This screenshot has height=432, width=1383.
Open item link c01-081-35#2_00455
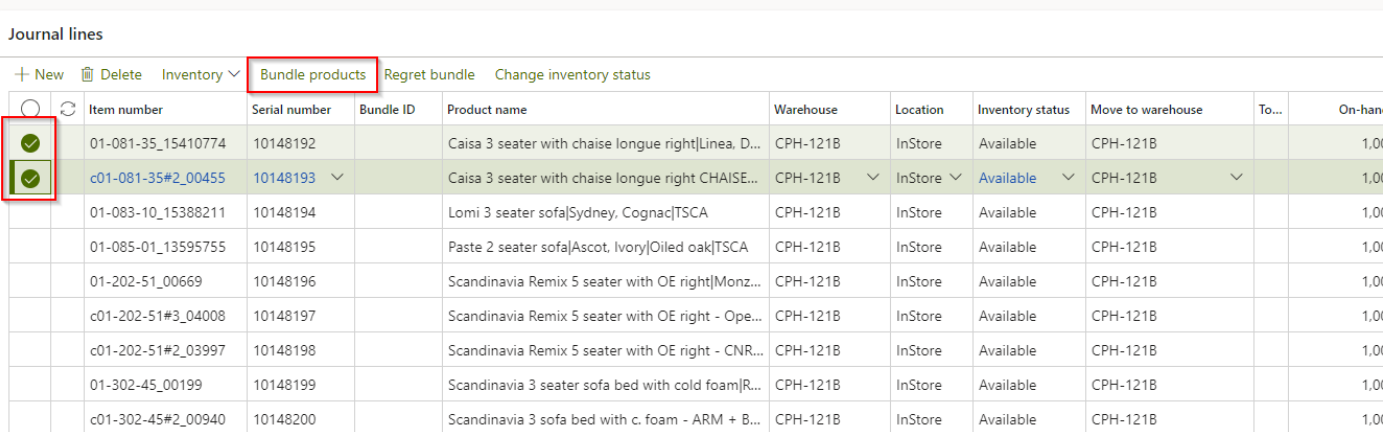click(157, 178)
